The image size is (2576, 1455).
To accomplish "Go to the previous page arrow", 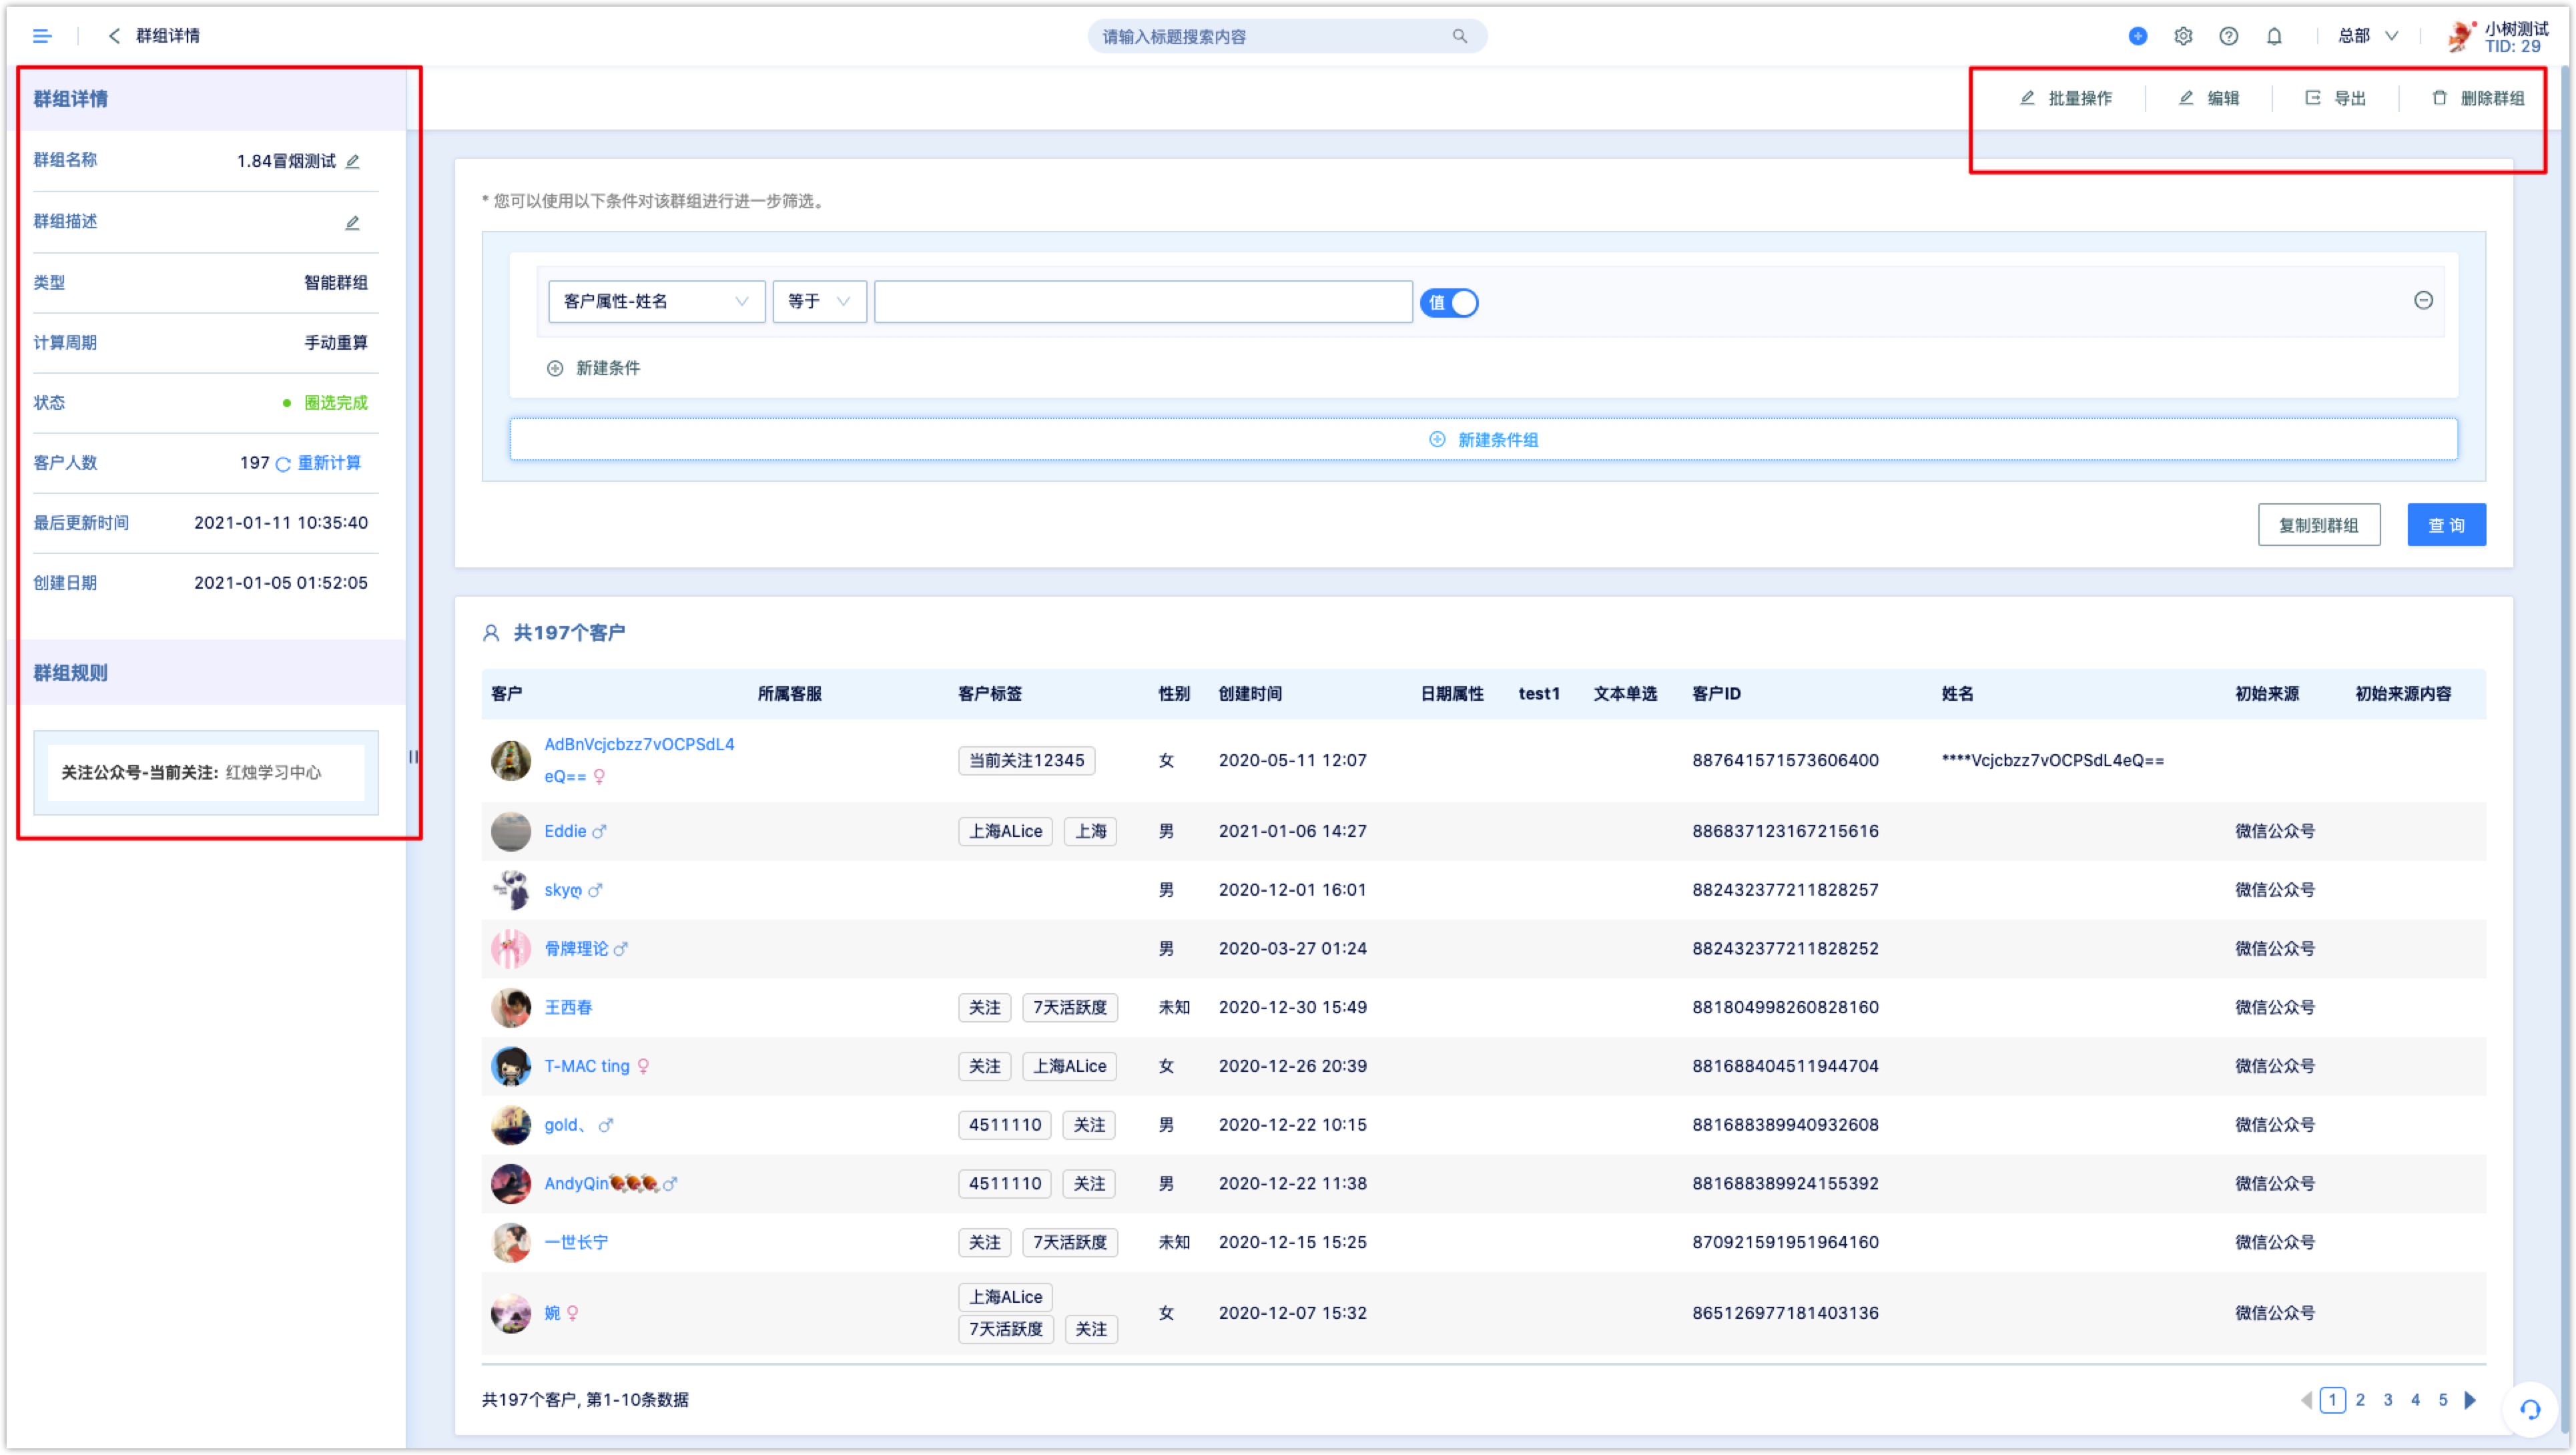I will (x=2306, y=1399).
